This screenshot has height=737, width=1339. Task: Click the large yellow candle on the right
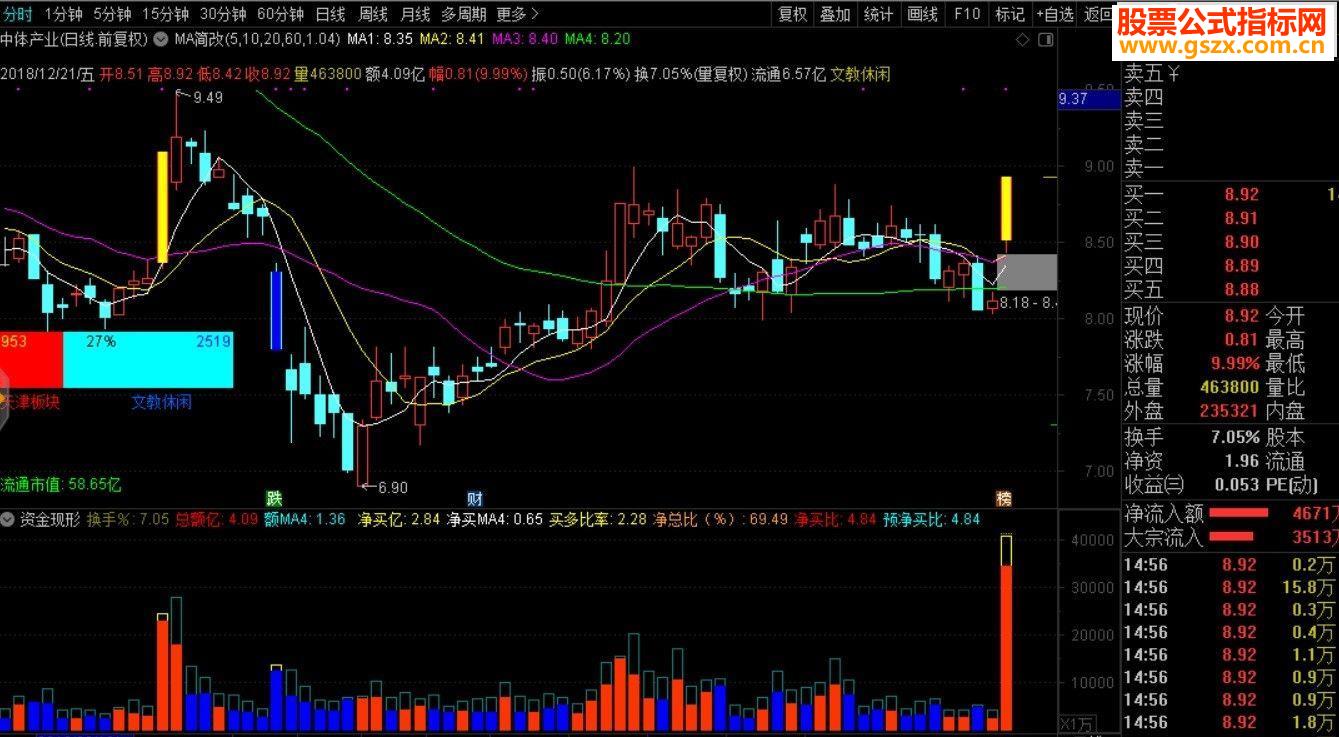click(1007, 208)
